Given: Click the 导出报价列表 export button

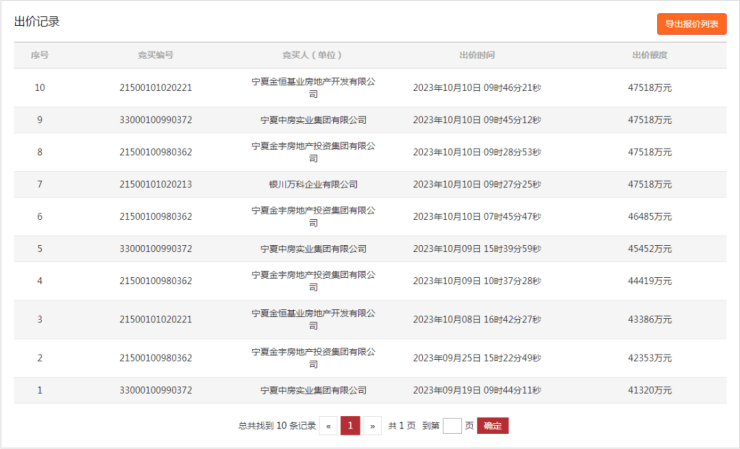Looking at the screenshot, I should click(691, 24).
